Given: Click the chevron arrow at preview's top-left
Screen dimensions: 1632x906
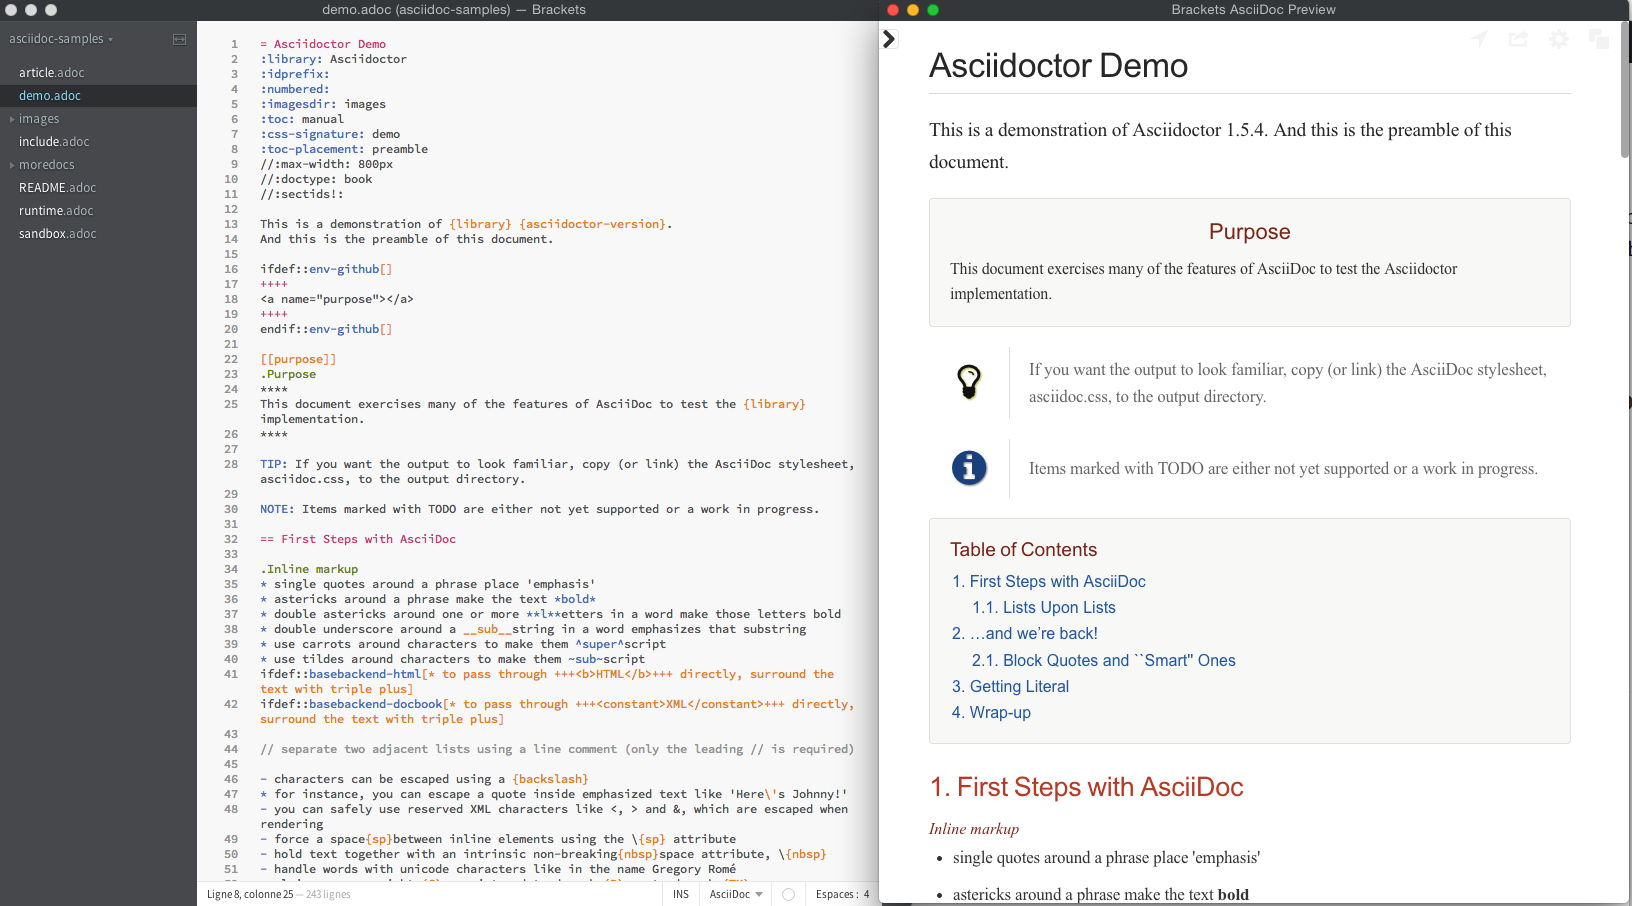Looking at the screenshot, I should point(889,39).
